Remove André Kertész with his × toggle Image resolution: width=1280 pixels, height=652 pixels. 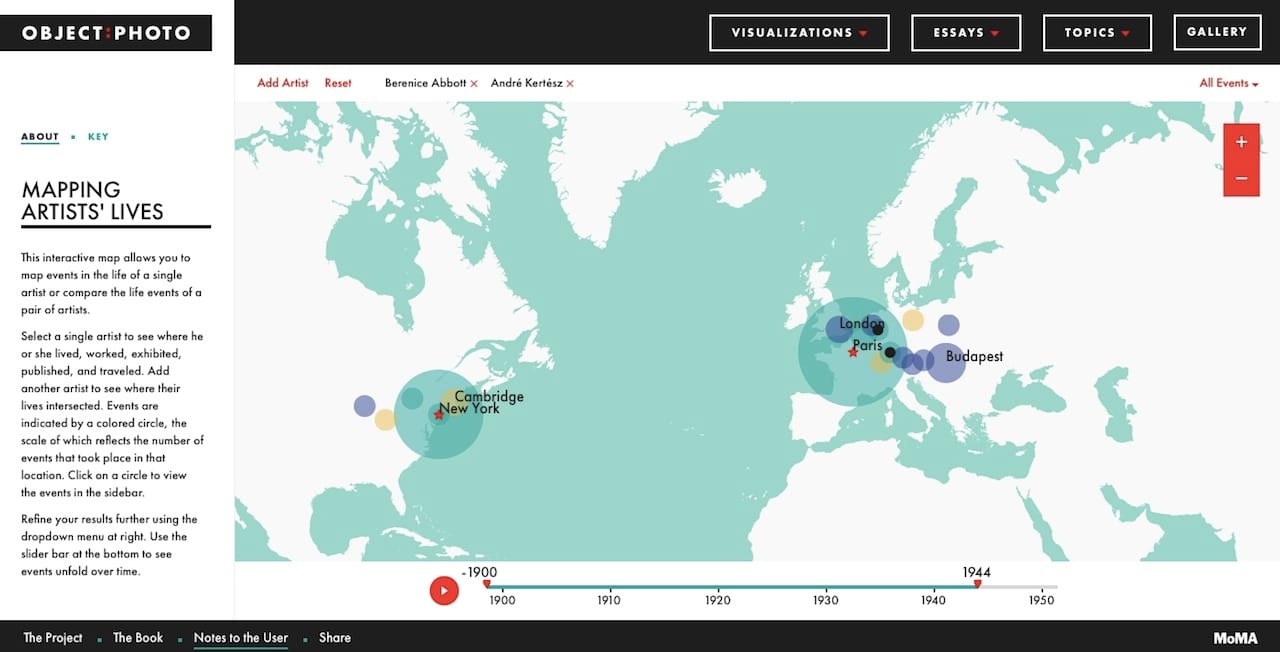pos(570,83)
